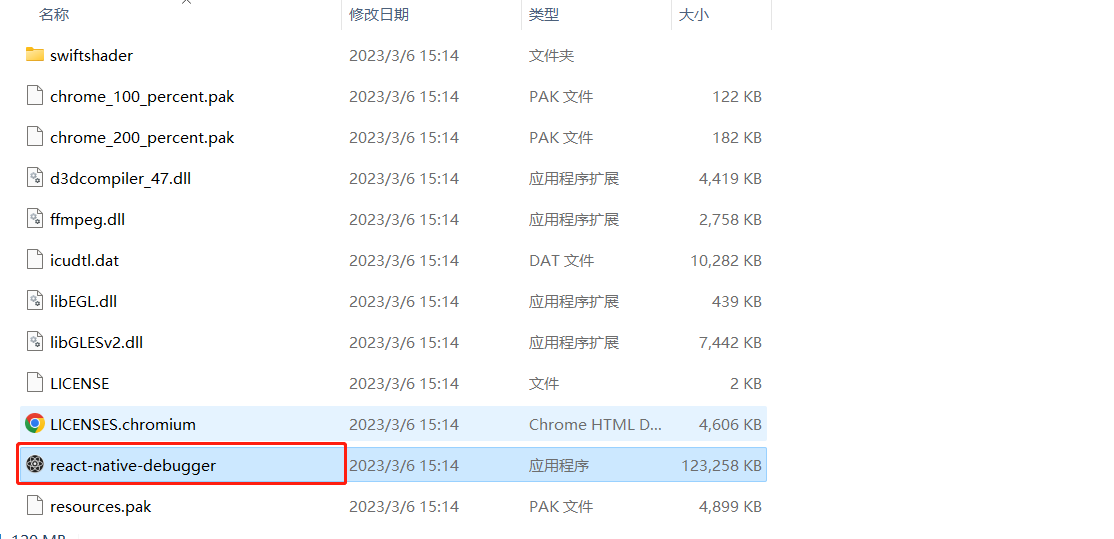Click the chrome_200_percent.pak file icon
The width and height of the screenshot is (1114, 539).
(x=35, y=137)
